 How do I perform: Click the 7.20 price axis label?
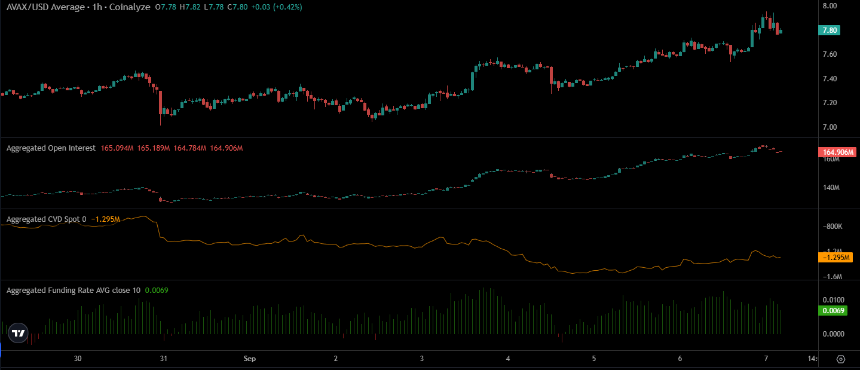829,103
